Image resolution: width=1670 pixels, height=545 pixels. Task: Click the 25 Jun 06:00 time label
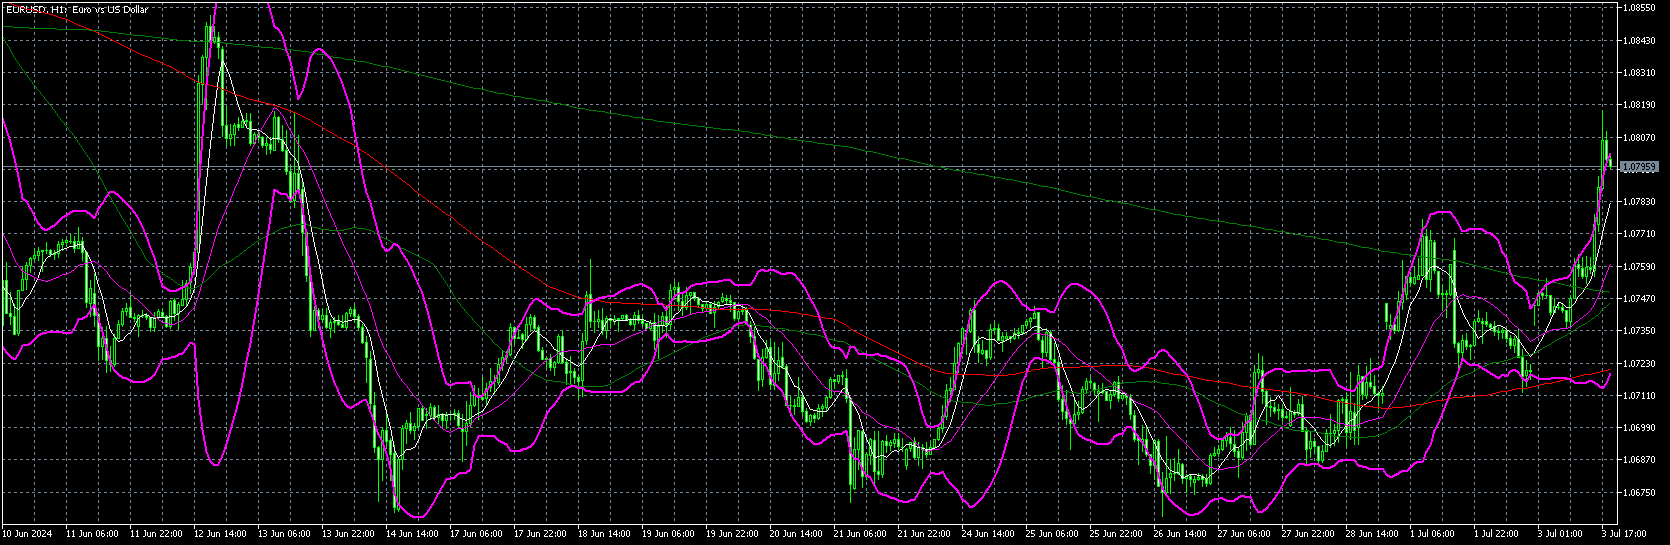point(1052,536)
